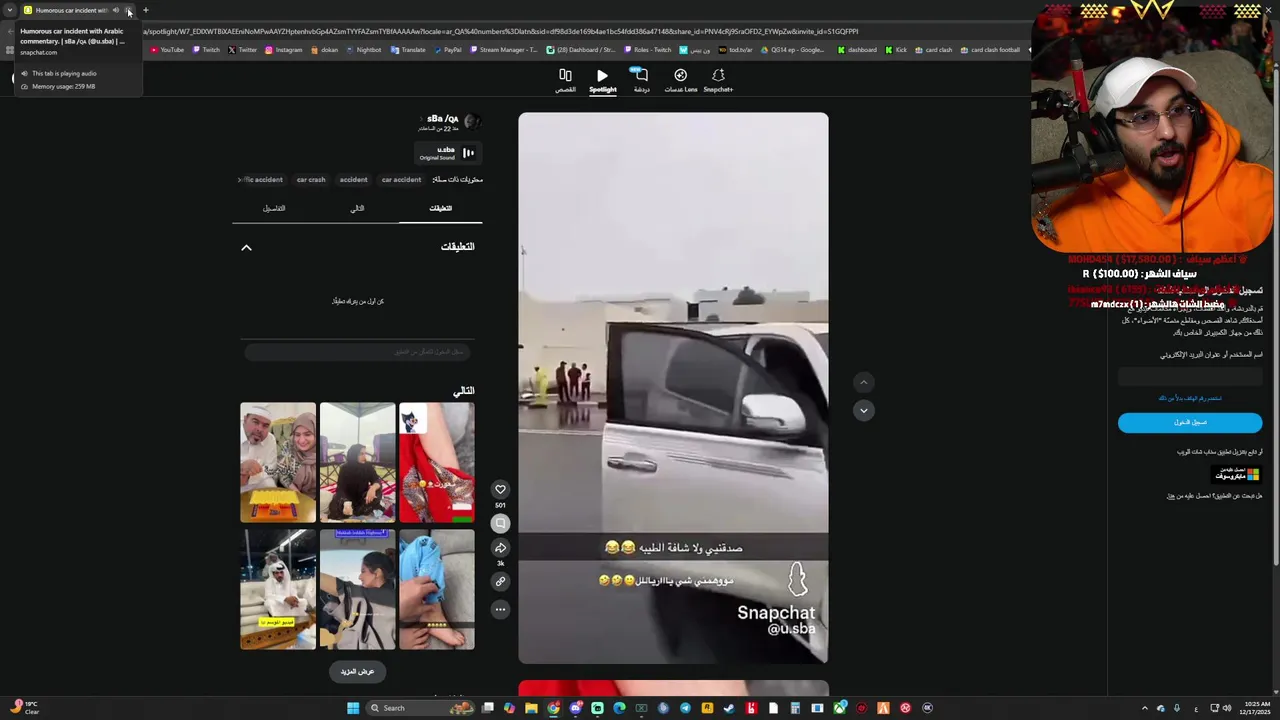Open the Chat icon in top navigation
Screen dimensions: 1280x720
point(641,80)
